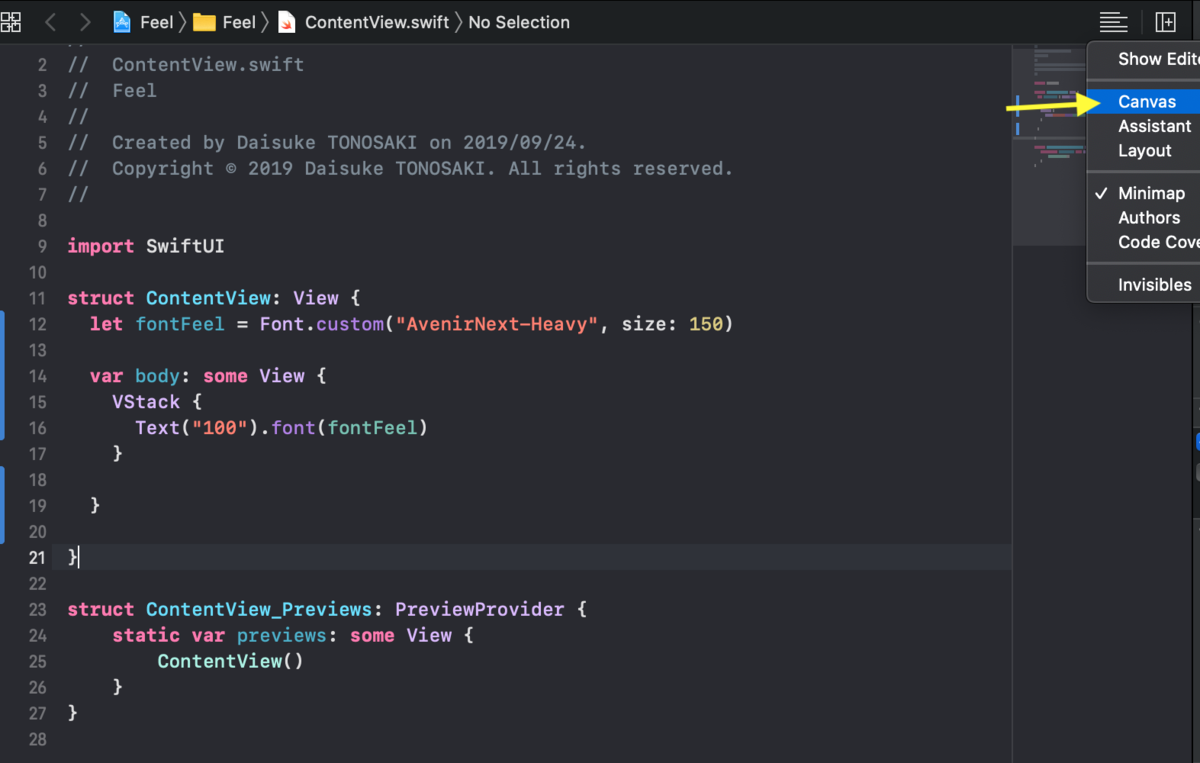Image resolution: width=1200 pixels, height=763 pixels.
Task: Click the VStack keyword
Action: [146, 402]
